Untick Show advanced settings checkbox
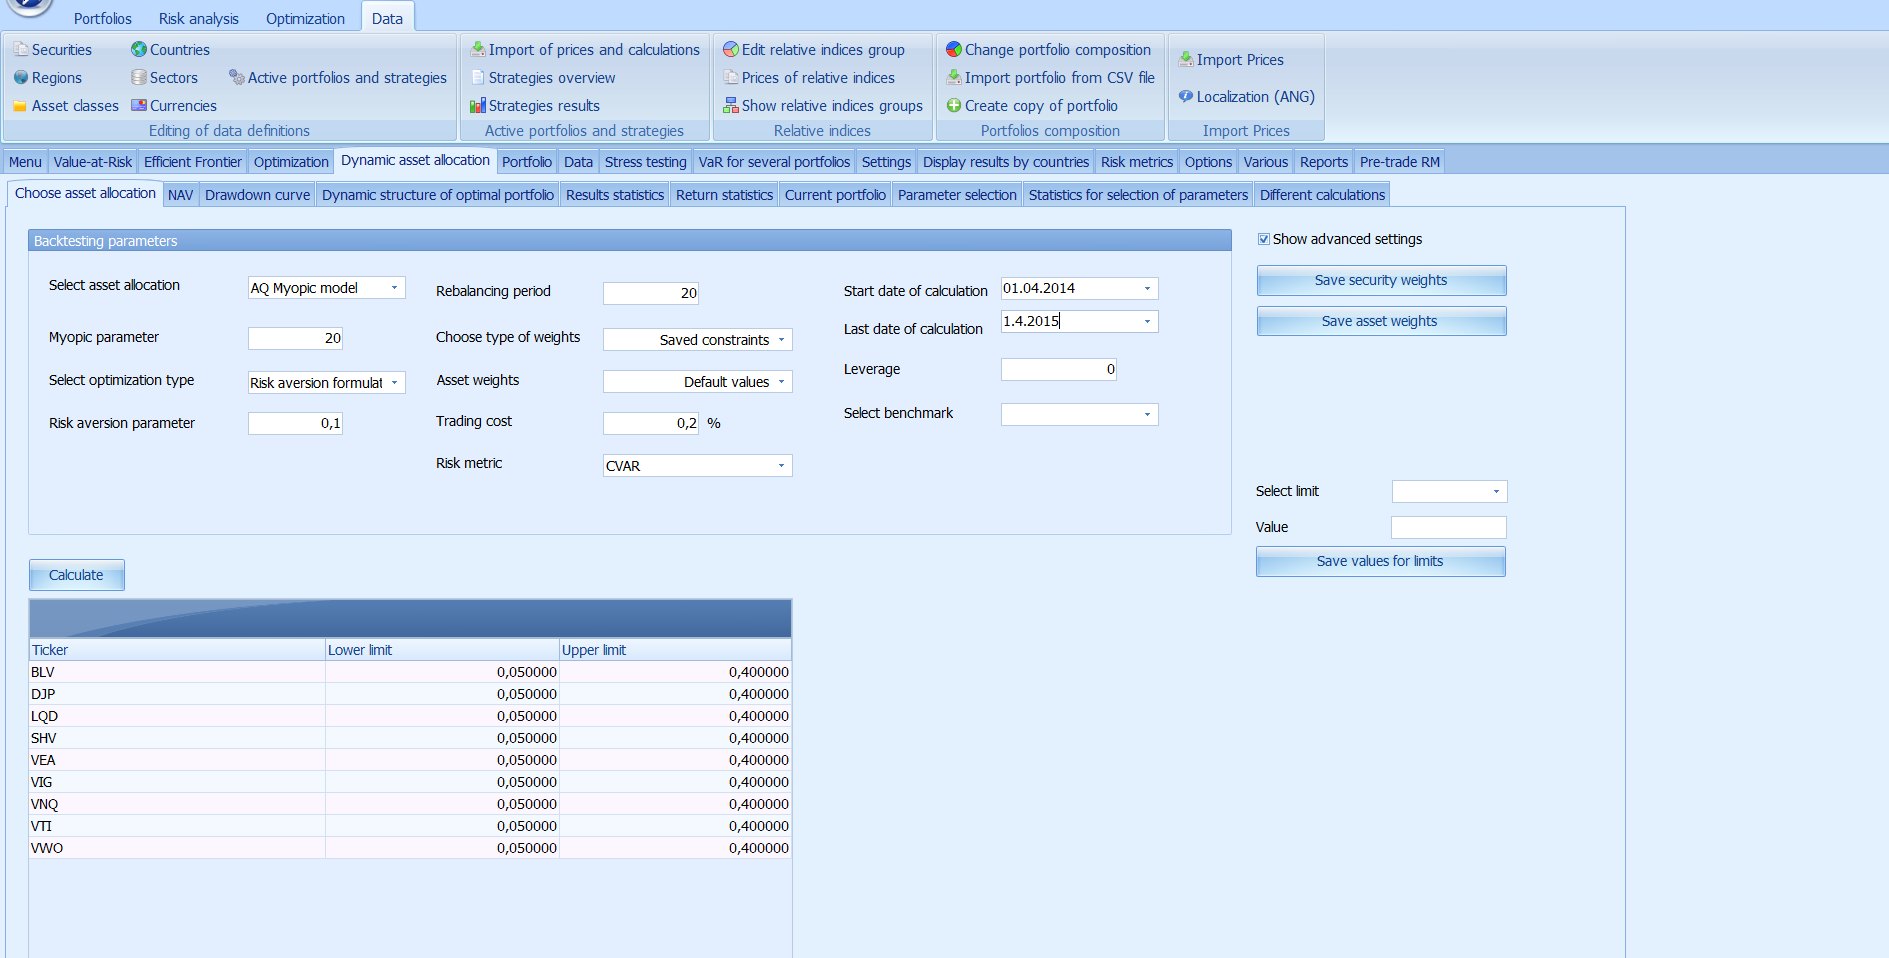Image resolution: width=1889 pixels, height=958 pixels. click(1264, 239)
